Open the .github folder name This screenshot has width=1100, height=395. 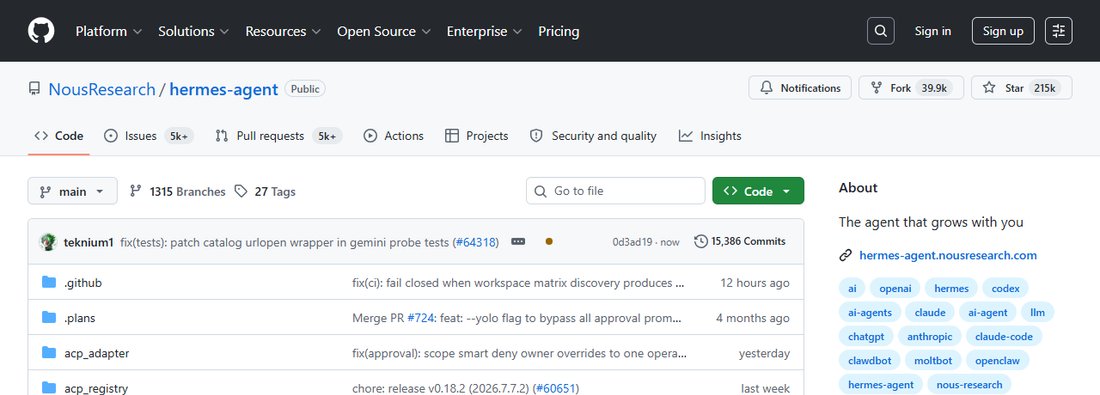click(x=83, y=283)
